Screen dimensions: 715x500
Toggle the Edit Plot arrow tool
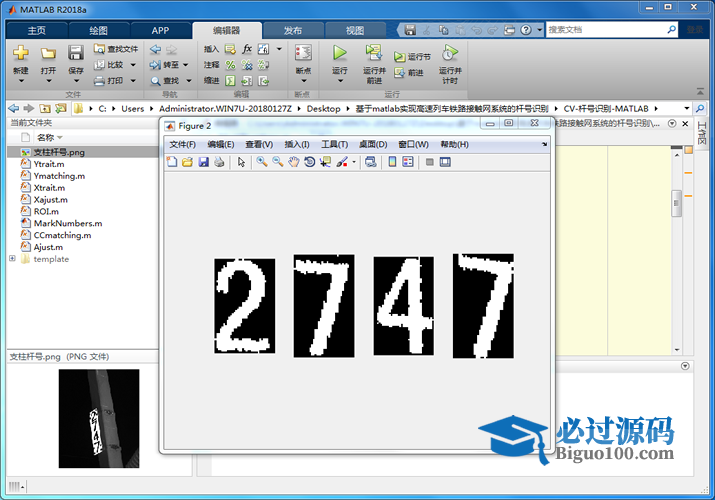[241, 162]
